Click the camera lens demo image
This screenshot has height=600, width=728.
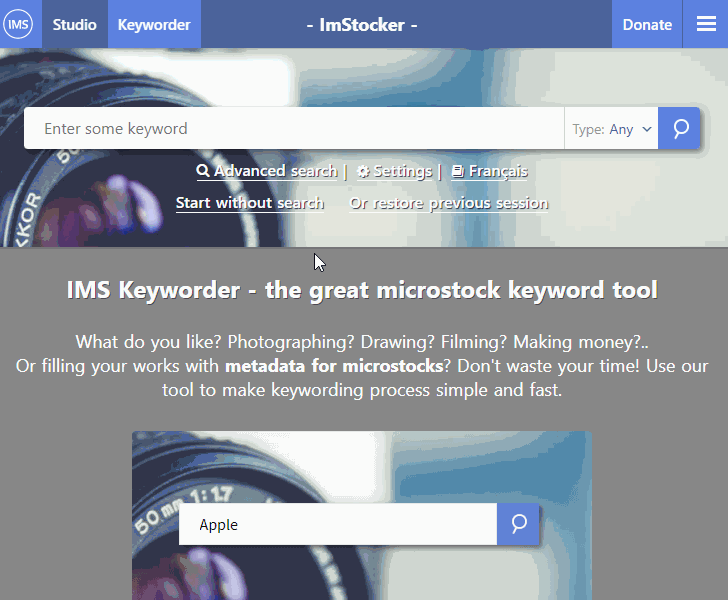(362, 515)
